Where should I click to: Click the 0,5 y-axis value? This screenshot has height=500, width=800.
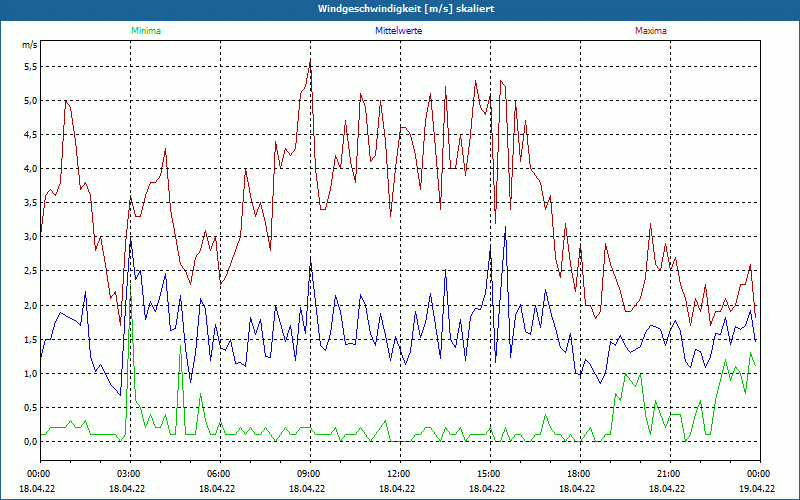(31, 408)
